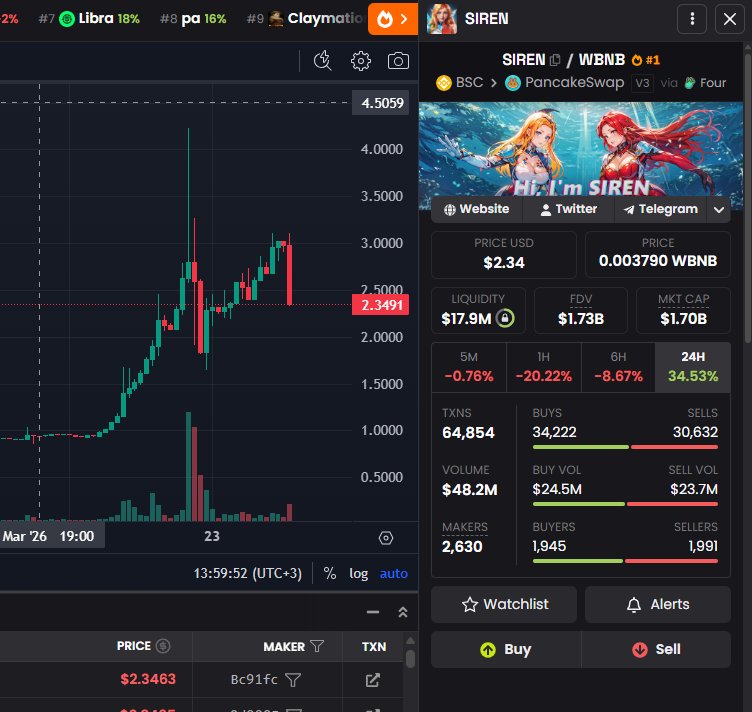
Task: Click the current price label 2.3491
Action: pos(380,305)
